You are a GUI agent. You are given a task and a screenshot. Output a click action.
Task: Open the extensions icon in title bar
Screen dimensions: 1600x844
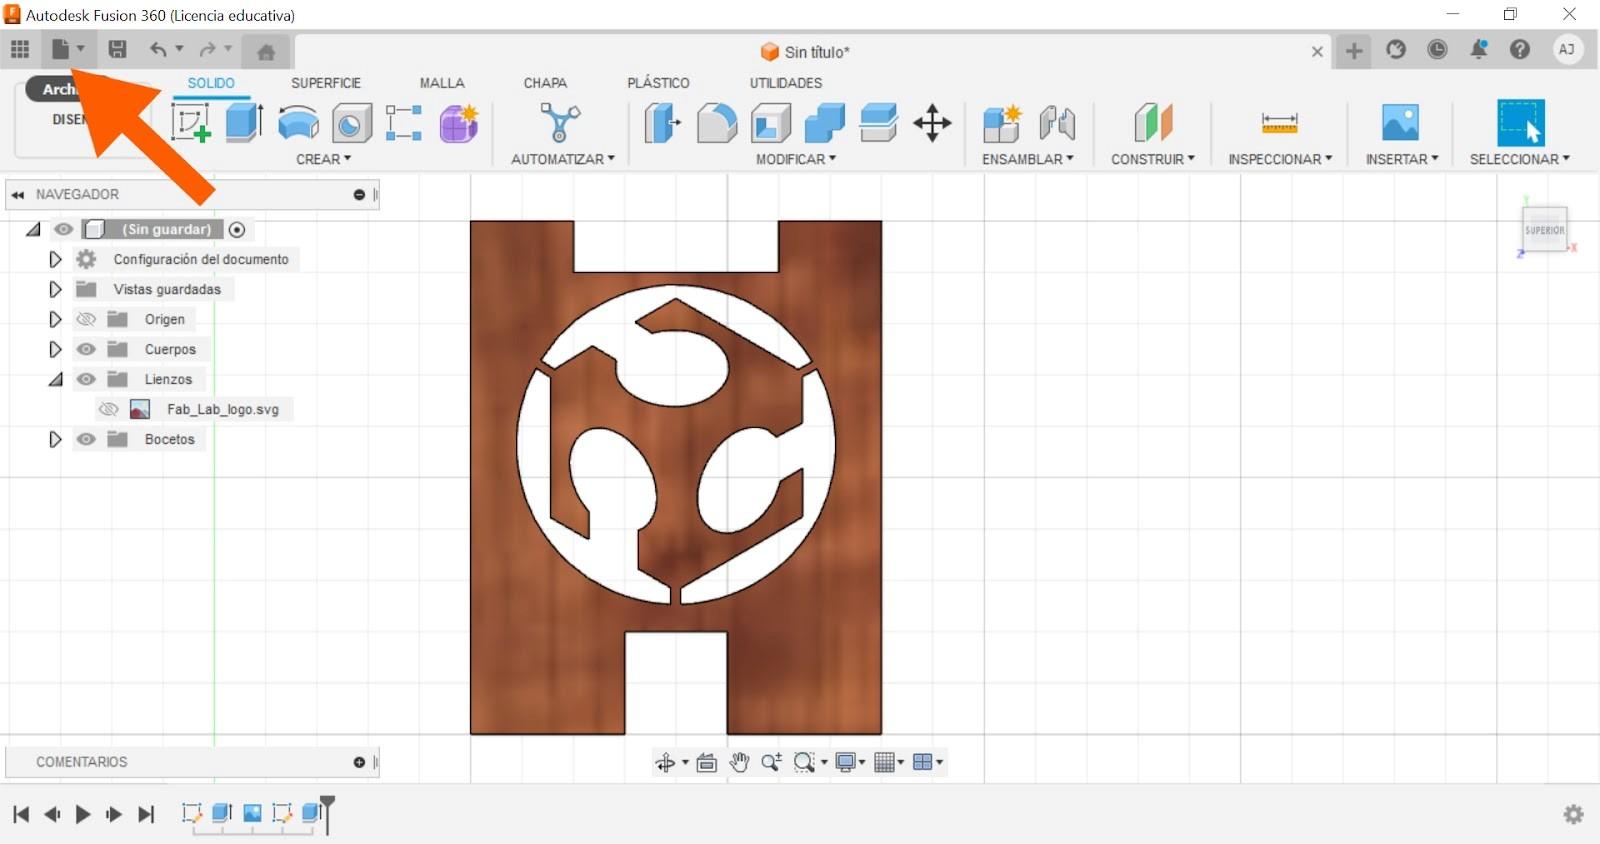pos(1396,50)
